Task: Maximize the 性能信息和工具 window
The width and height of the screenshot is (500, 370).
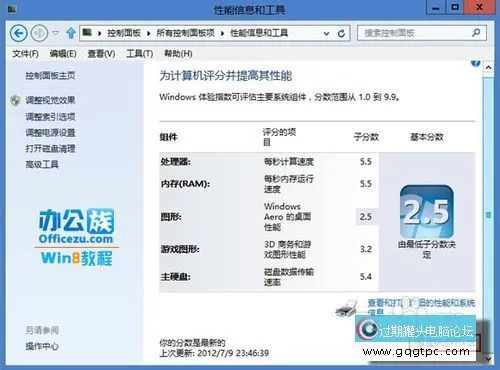Action: point(455,8)
